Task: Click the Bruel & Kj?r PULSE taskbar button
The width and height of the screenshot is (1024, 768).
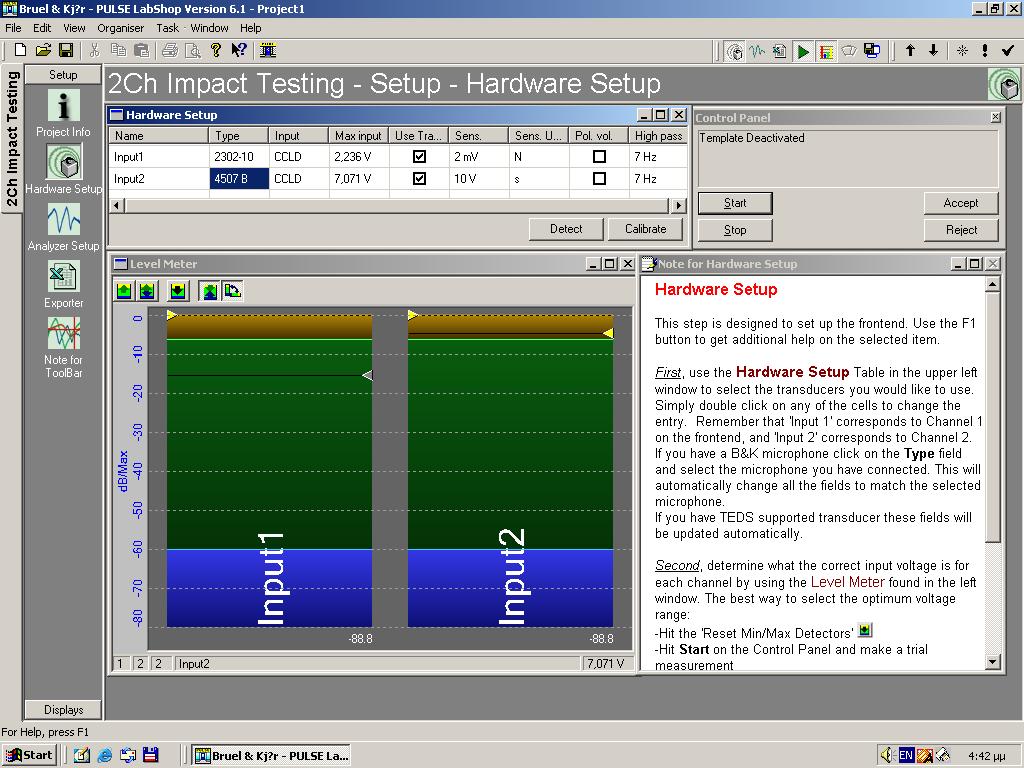Action: coord(272,756)
